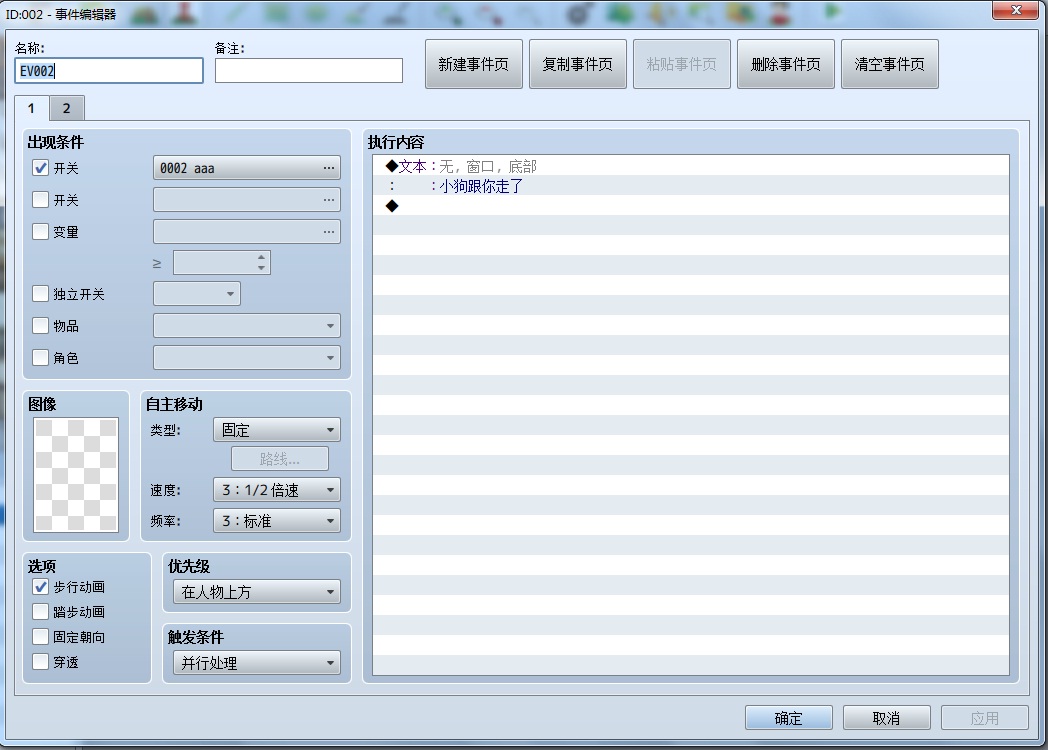Select the 文本:无, 窗口, 底部 command line

(690, 166)
